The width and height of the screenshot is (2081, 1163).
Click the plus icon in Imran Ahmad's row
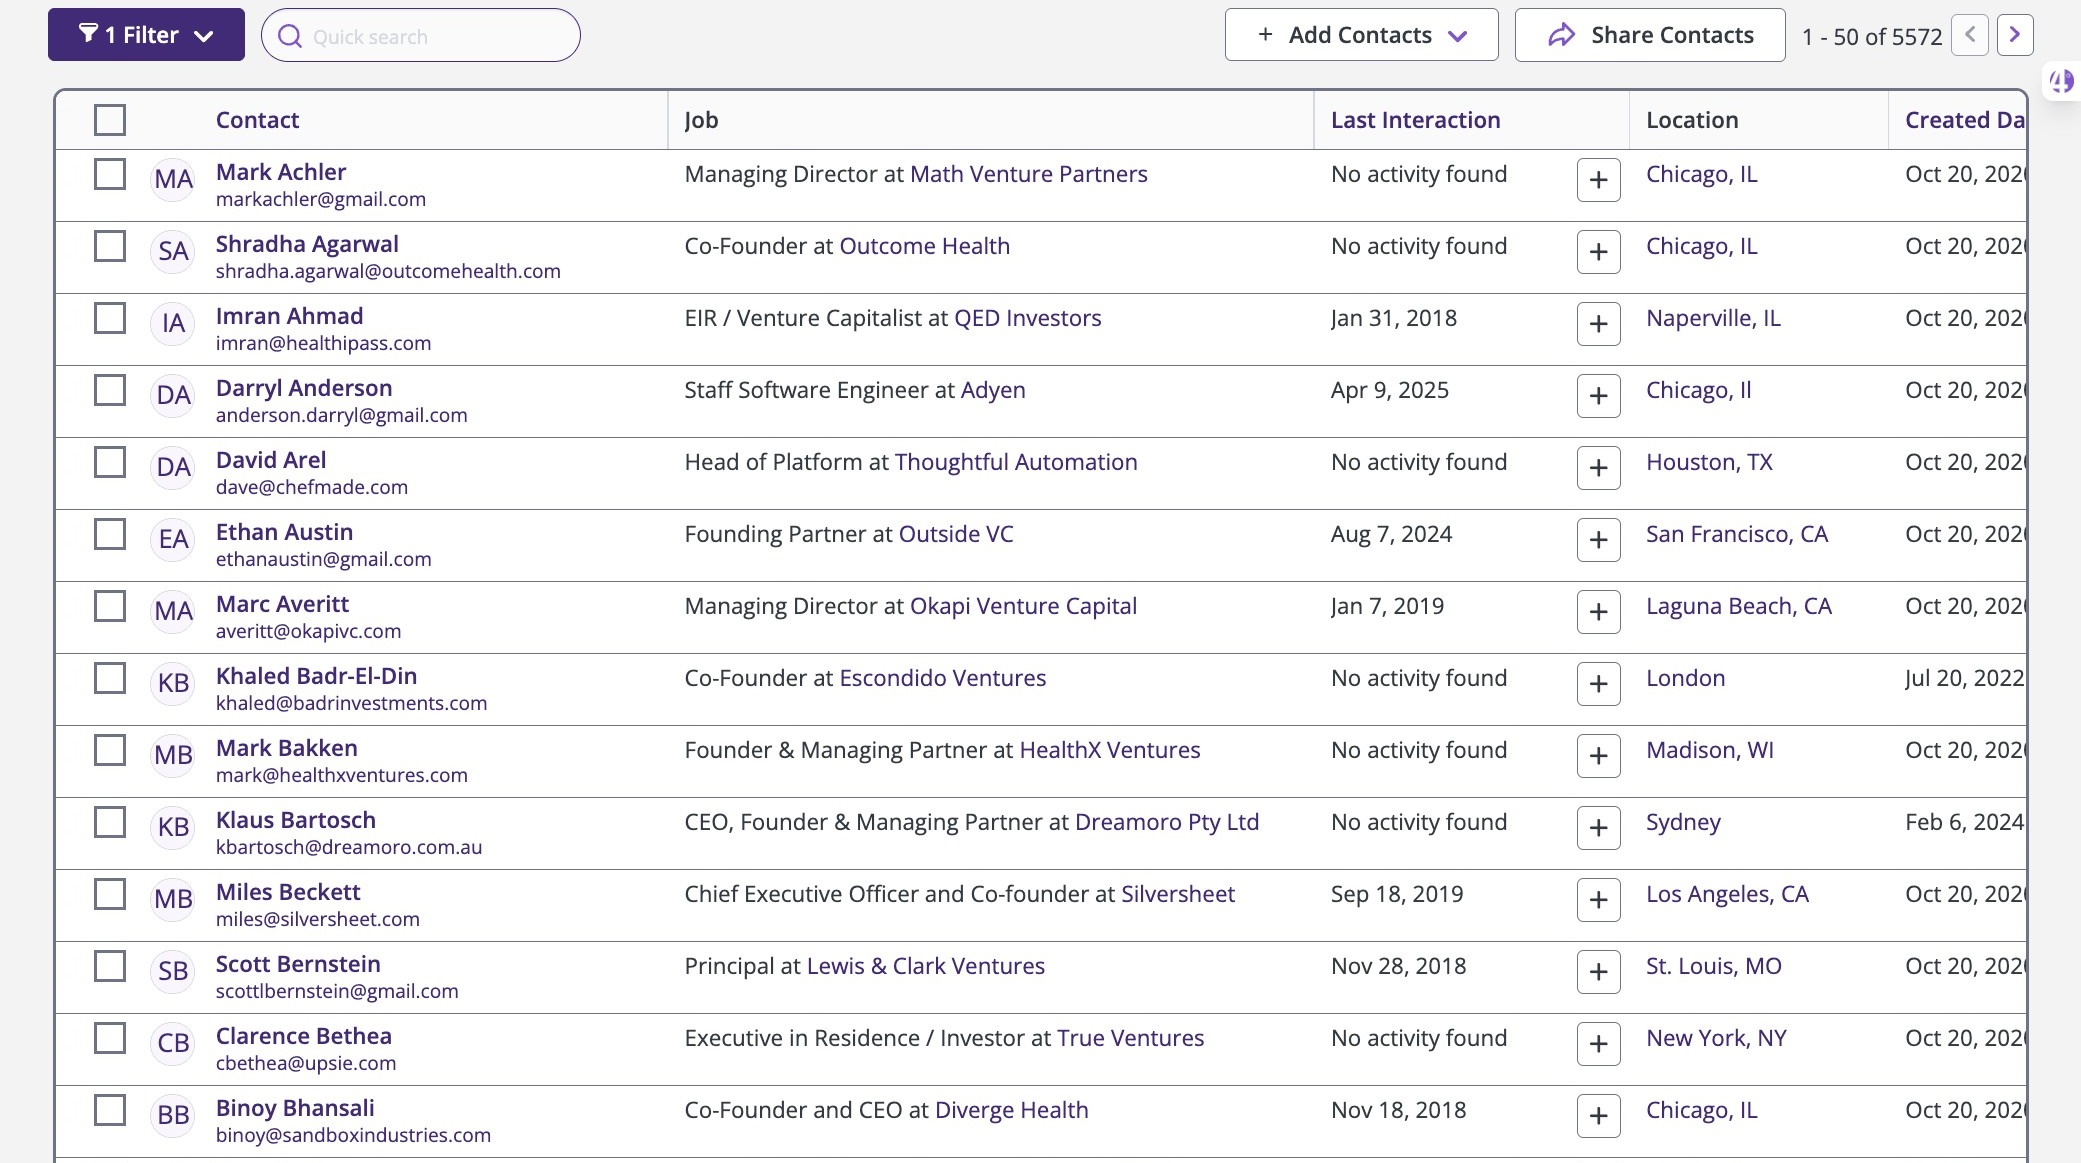[1598, 324]
